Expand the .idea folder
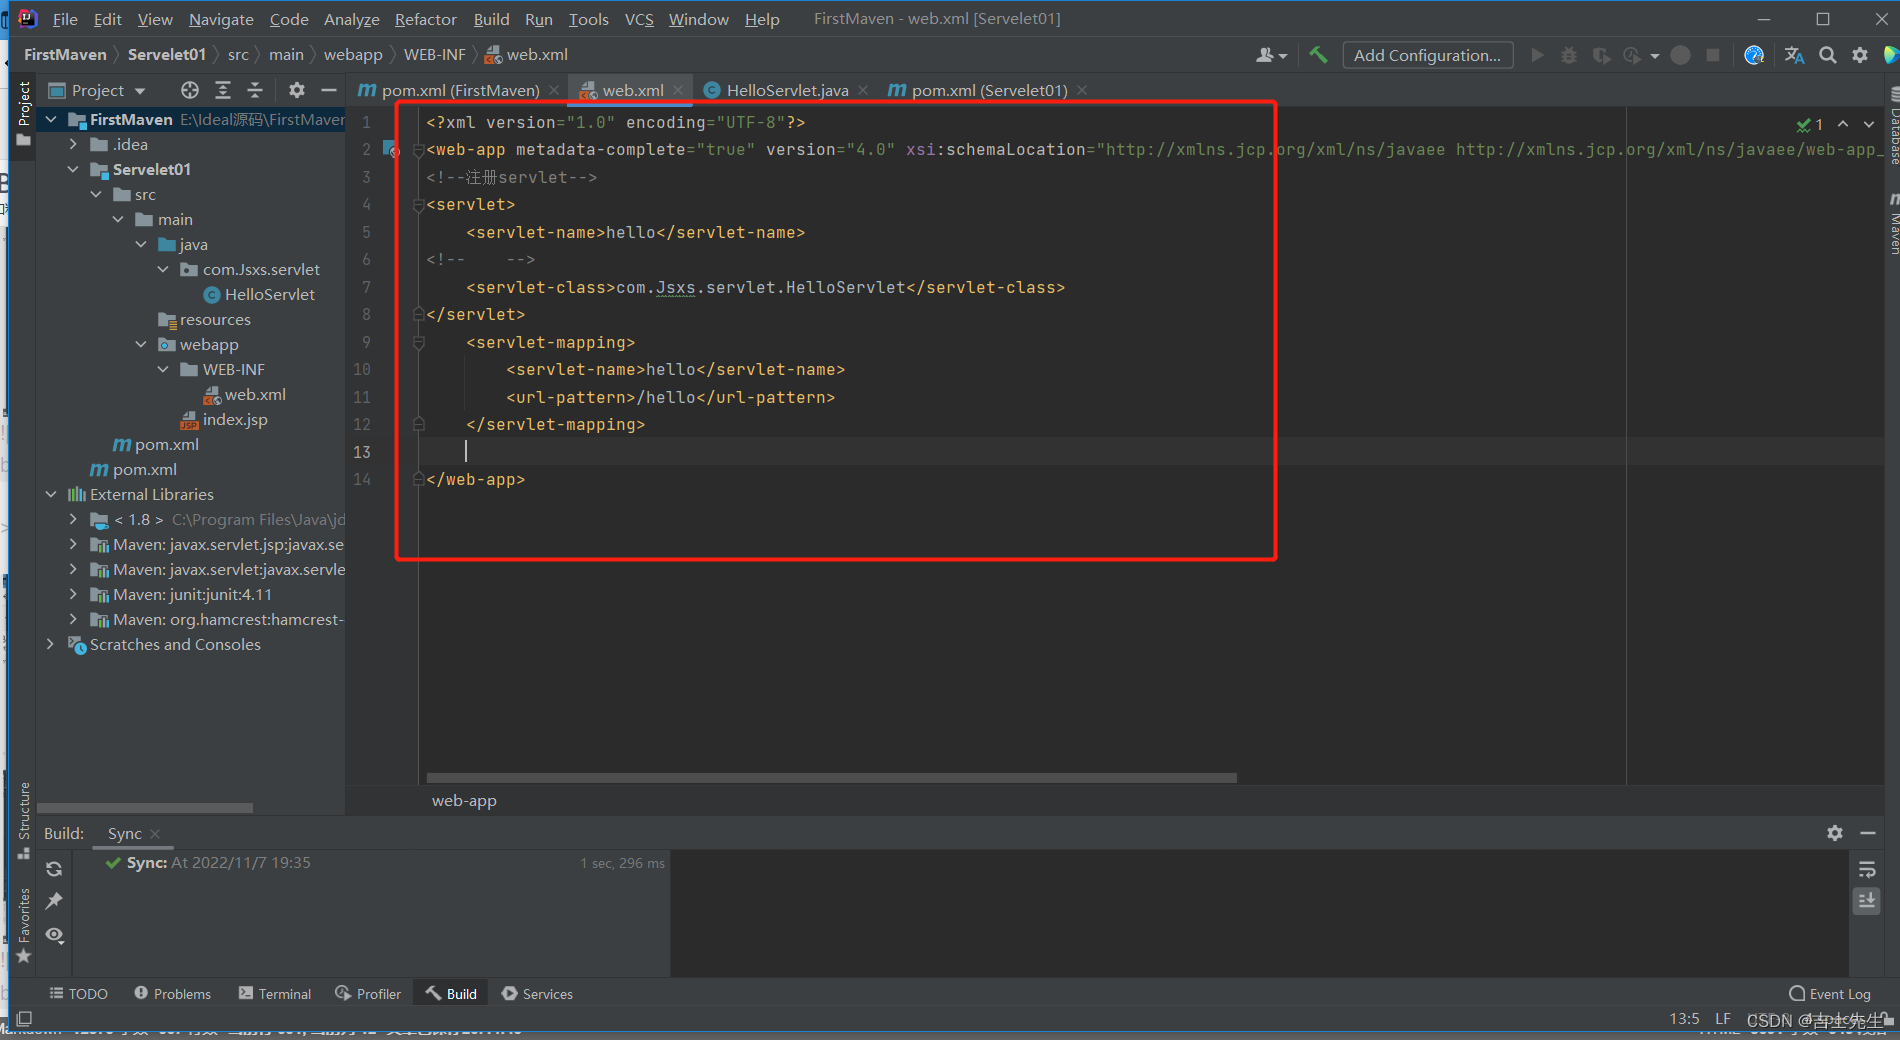The image size is (1900, 1040). tap(73, 144)
